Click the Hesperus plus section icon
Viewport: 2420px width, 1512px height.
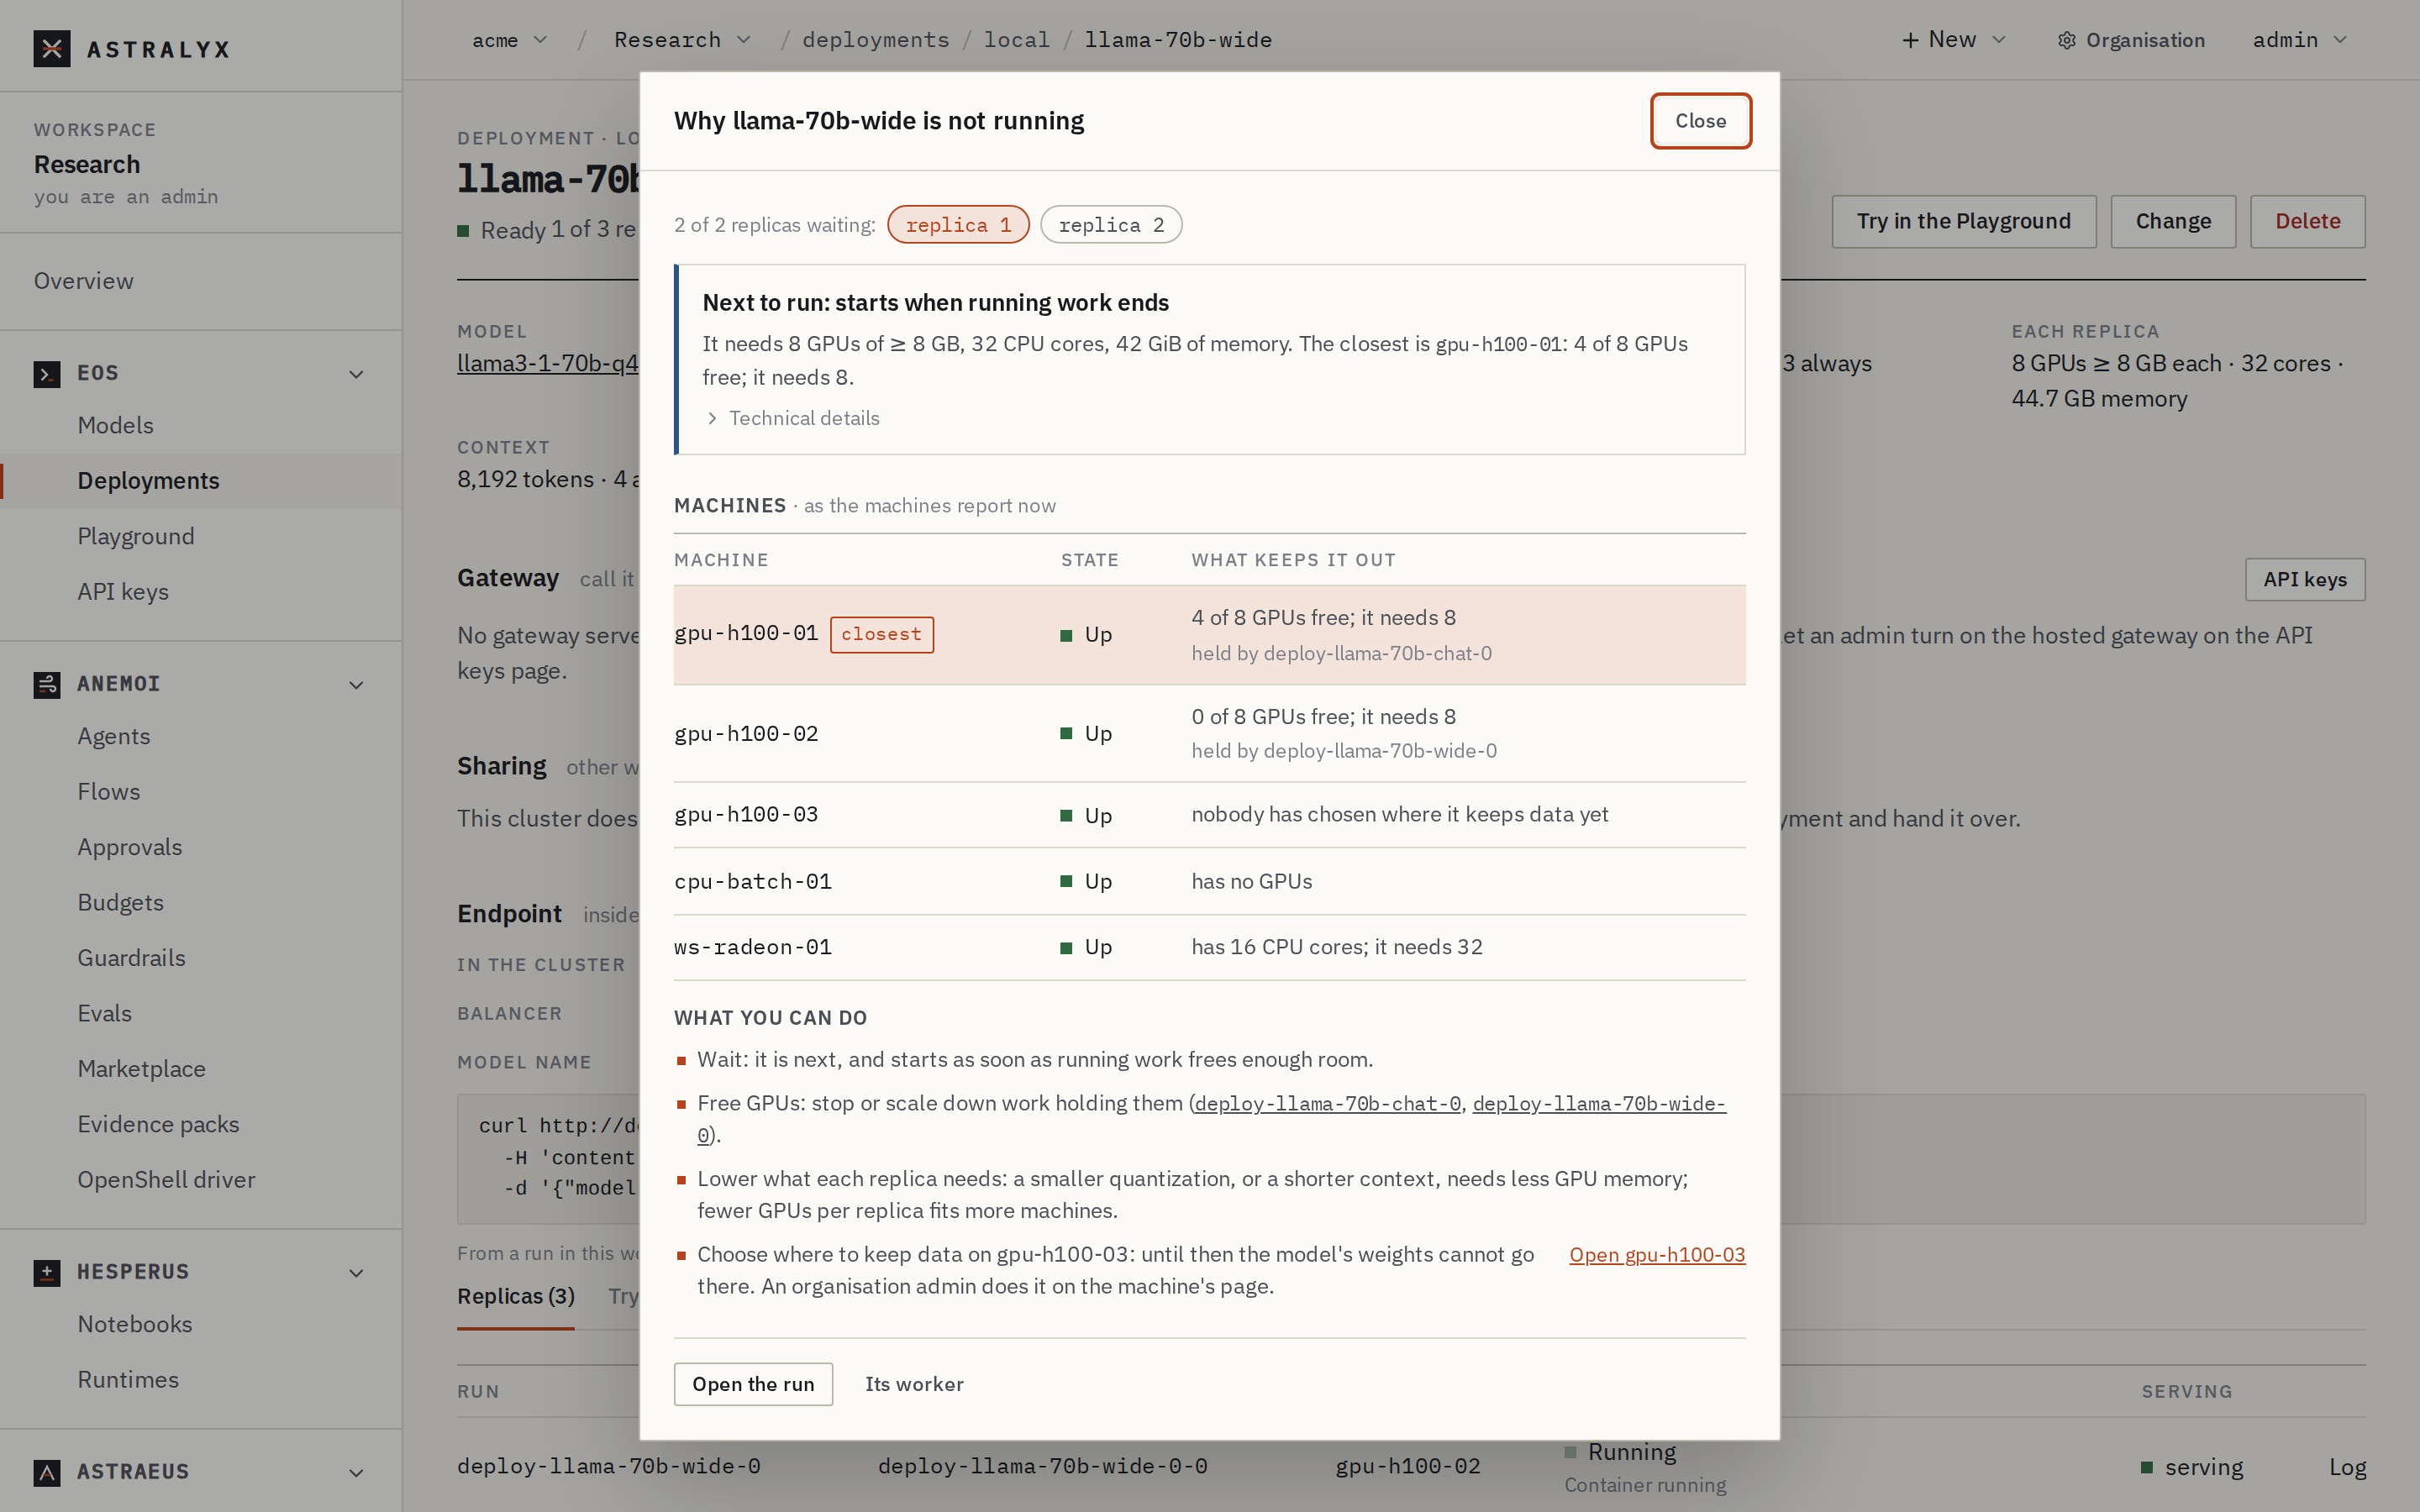click(x=47, y=1273)
